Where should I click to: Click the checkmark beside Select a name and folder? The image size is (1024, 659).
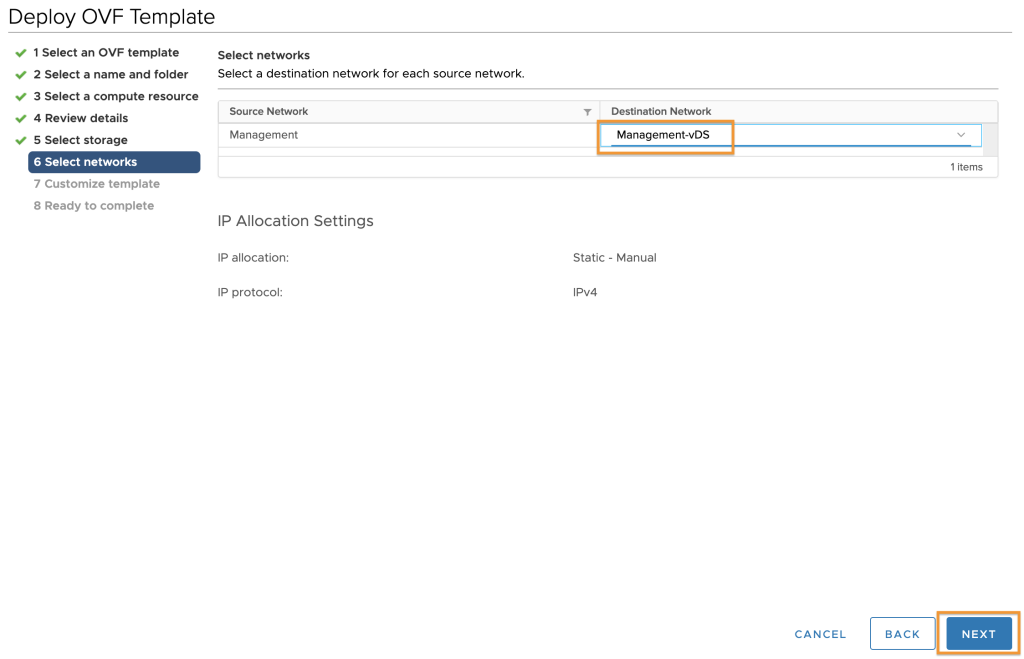coord(21,74)
